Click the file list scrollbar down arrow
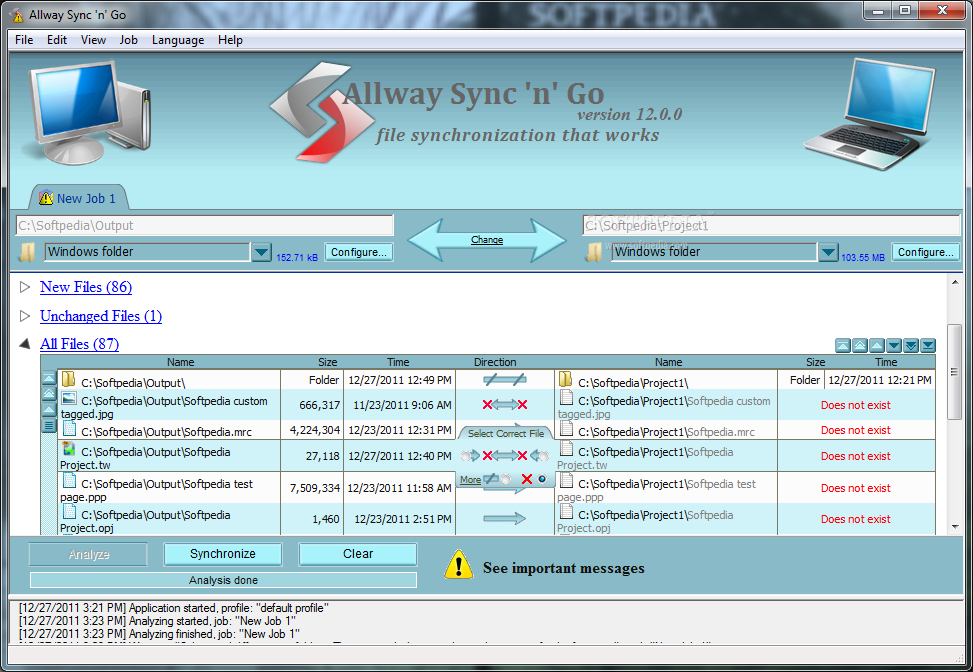 tap(954, 527)
